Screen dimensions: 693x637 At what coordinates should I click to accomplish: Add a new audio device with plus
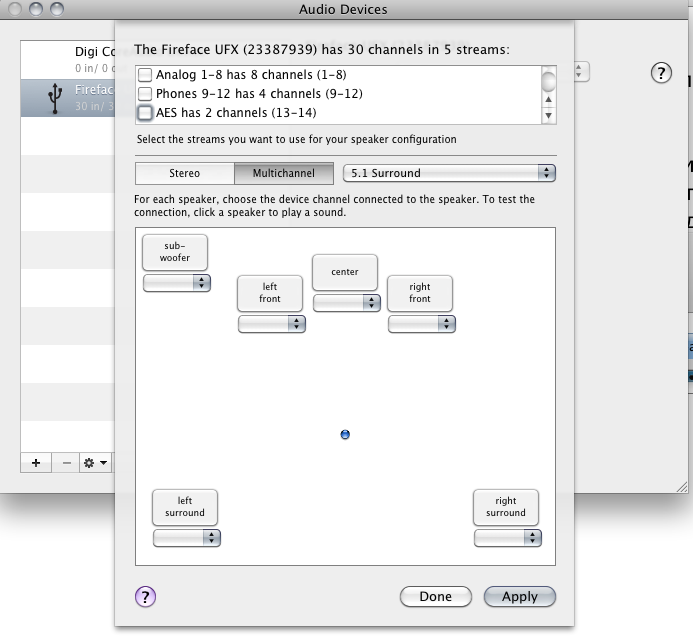[x=36, y=463]
